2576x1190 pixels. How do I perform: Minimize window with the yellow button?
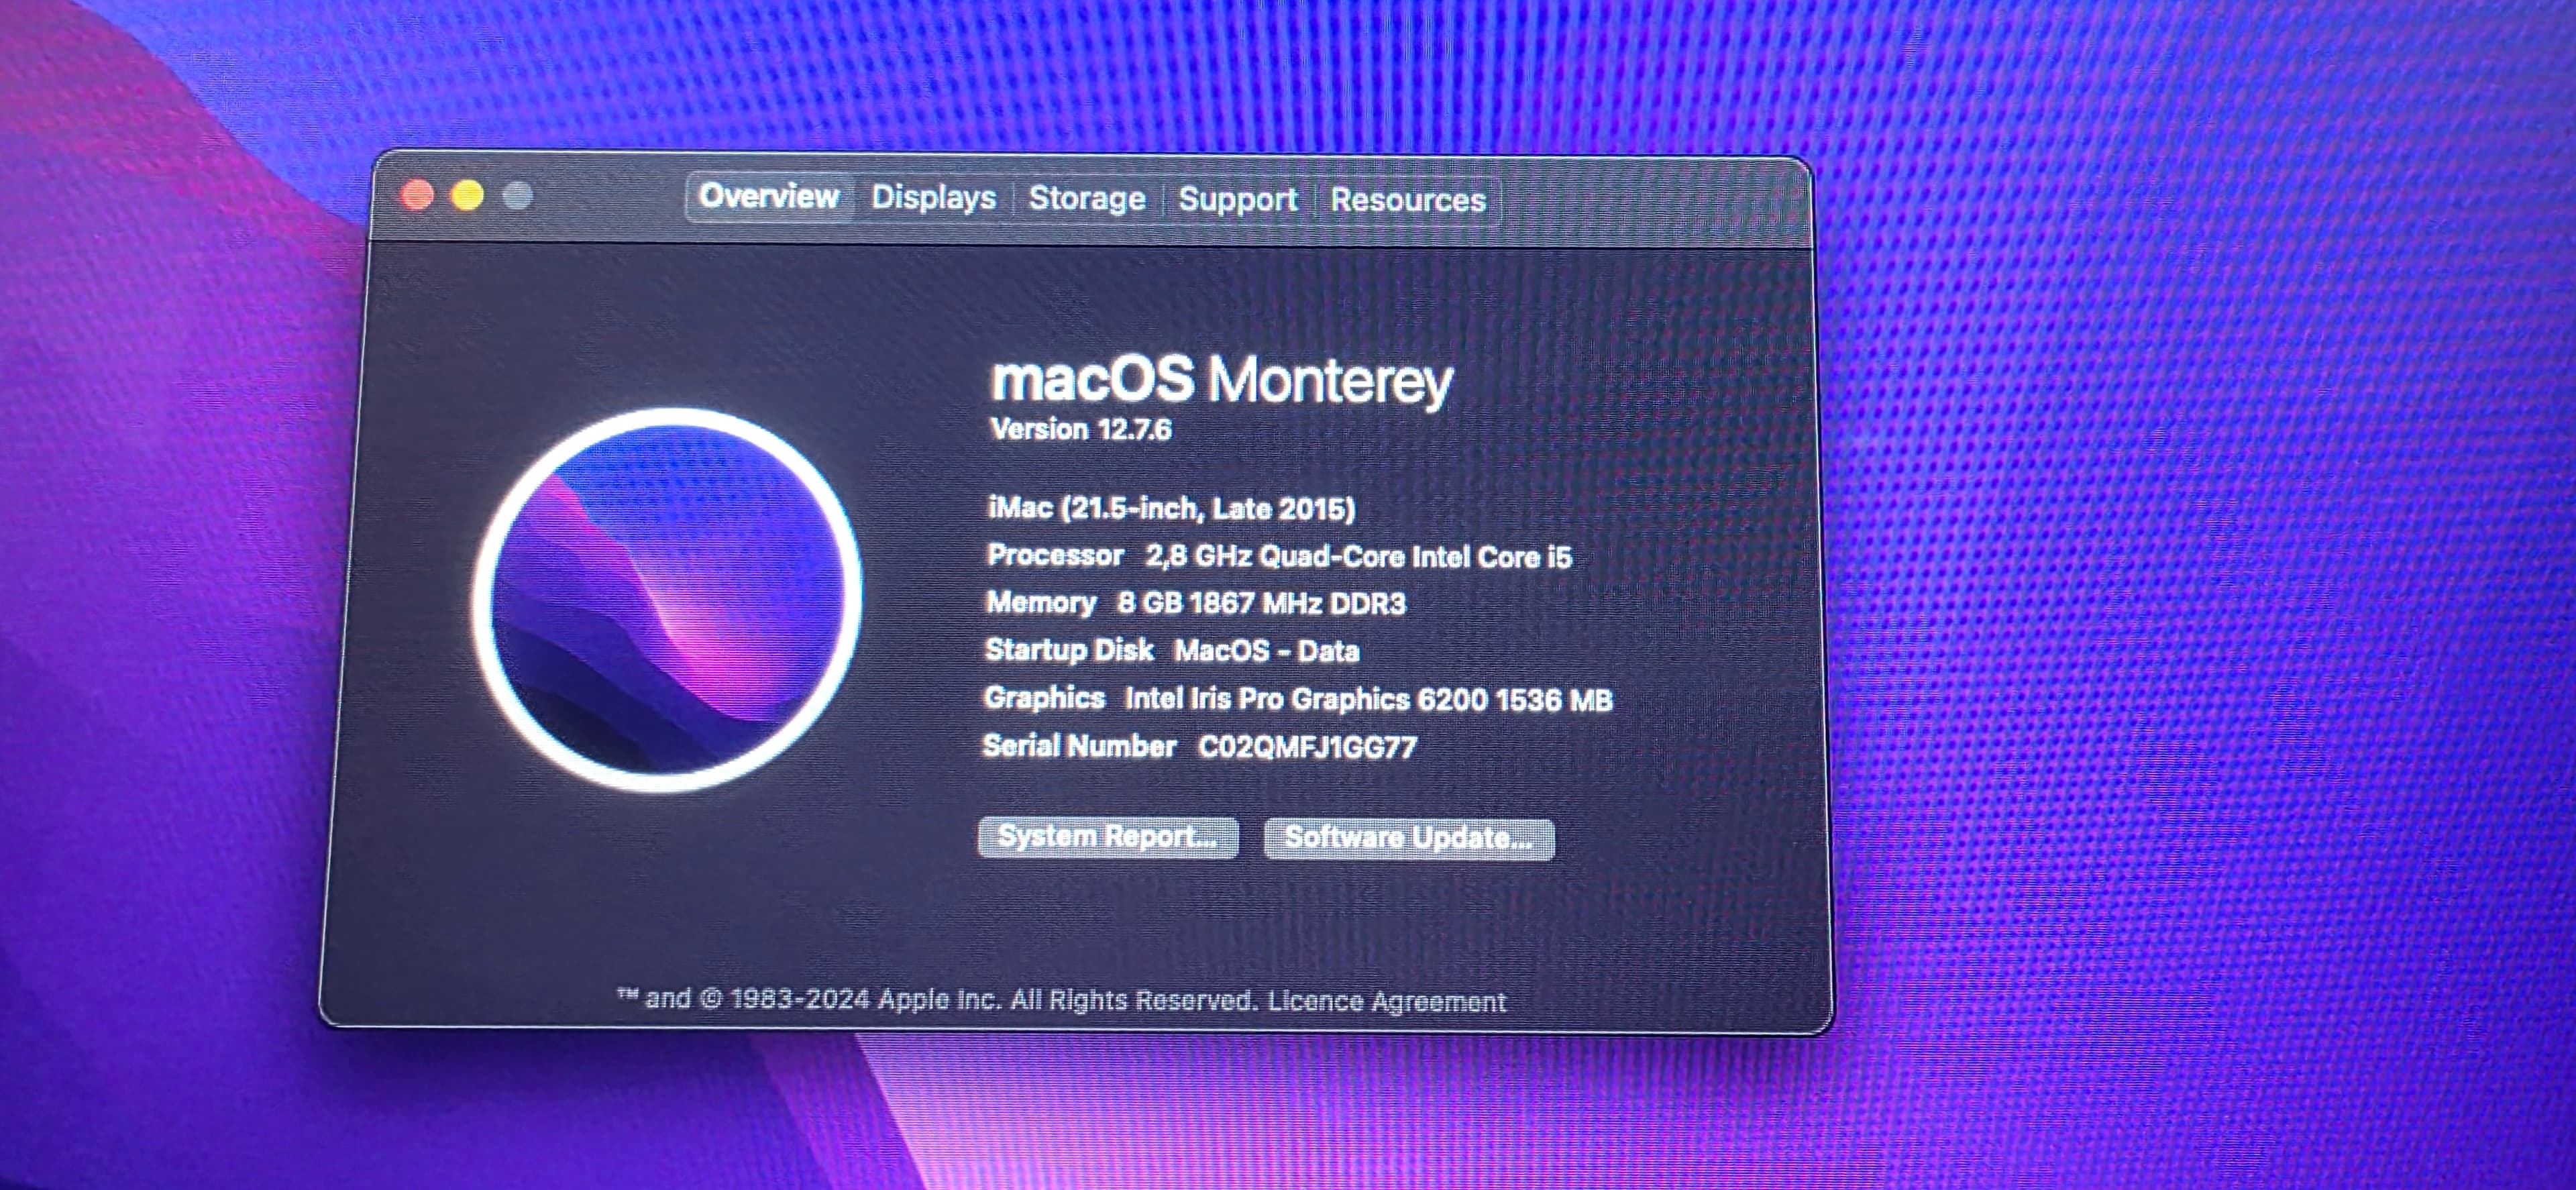(467, 195)
